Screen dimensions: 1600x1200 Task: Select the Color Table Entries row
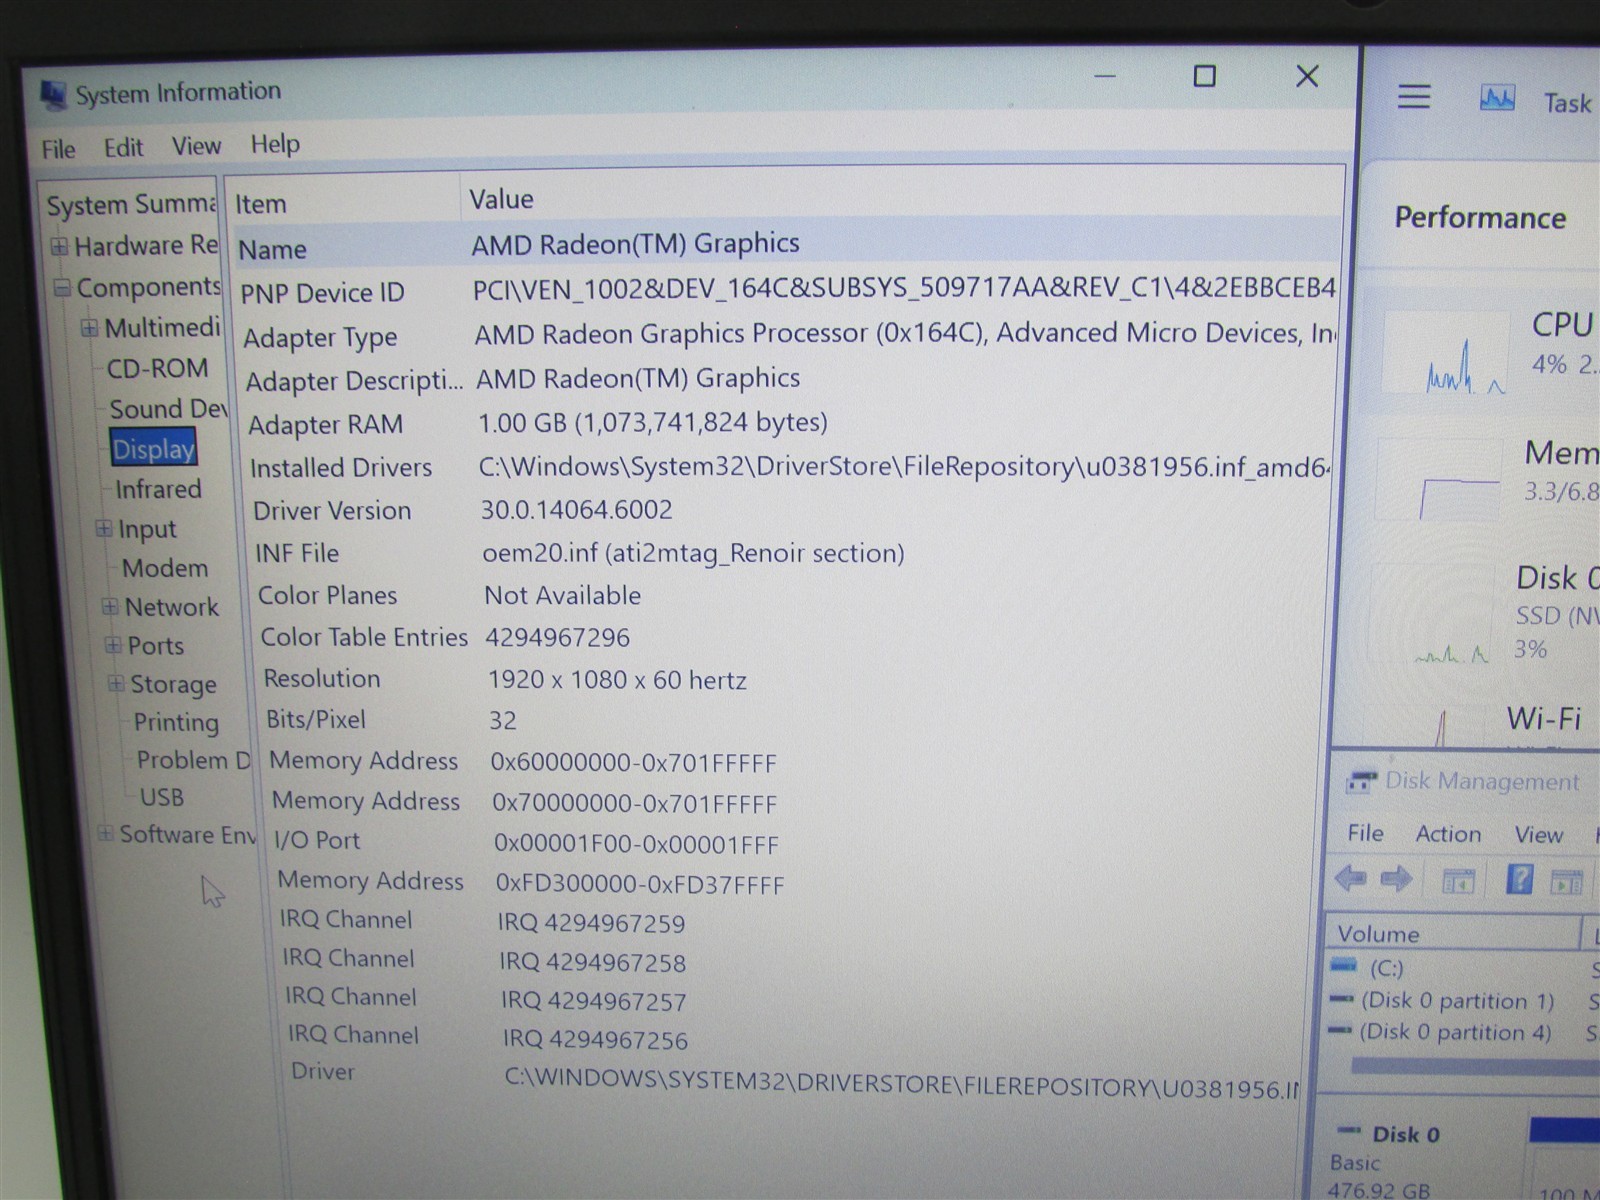click(x=794, y=637)
